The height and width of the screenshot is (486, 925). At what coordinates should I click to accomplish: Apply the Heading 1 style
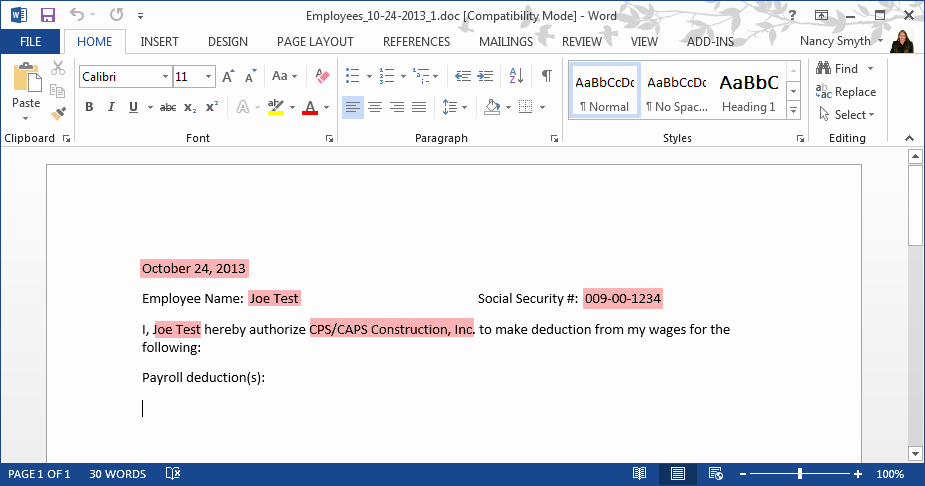point(749,91)
